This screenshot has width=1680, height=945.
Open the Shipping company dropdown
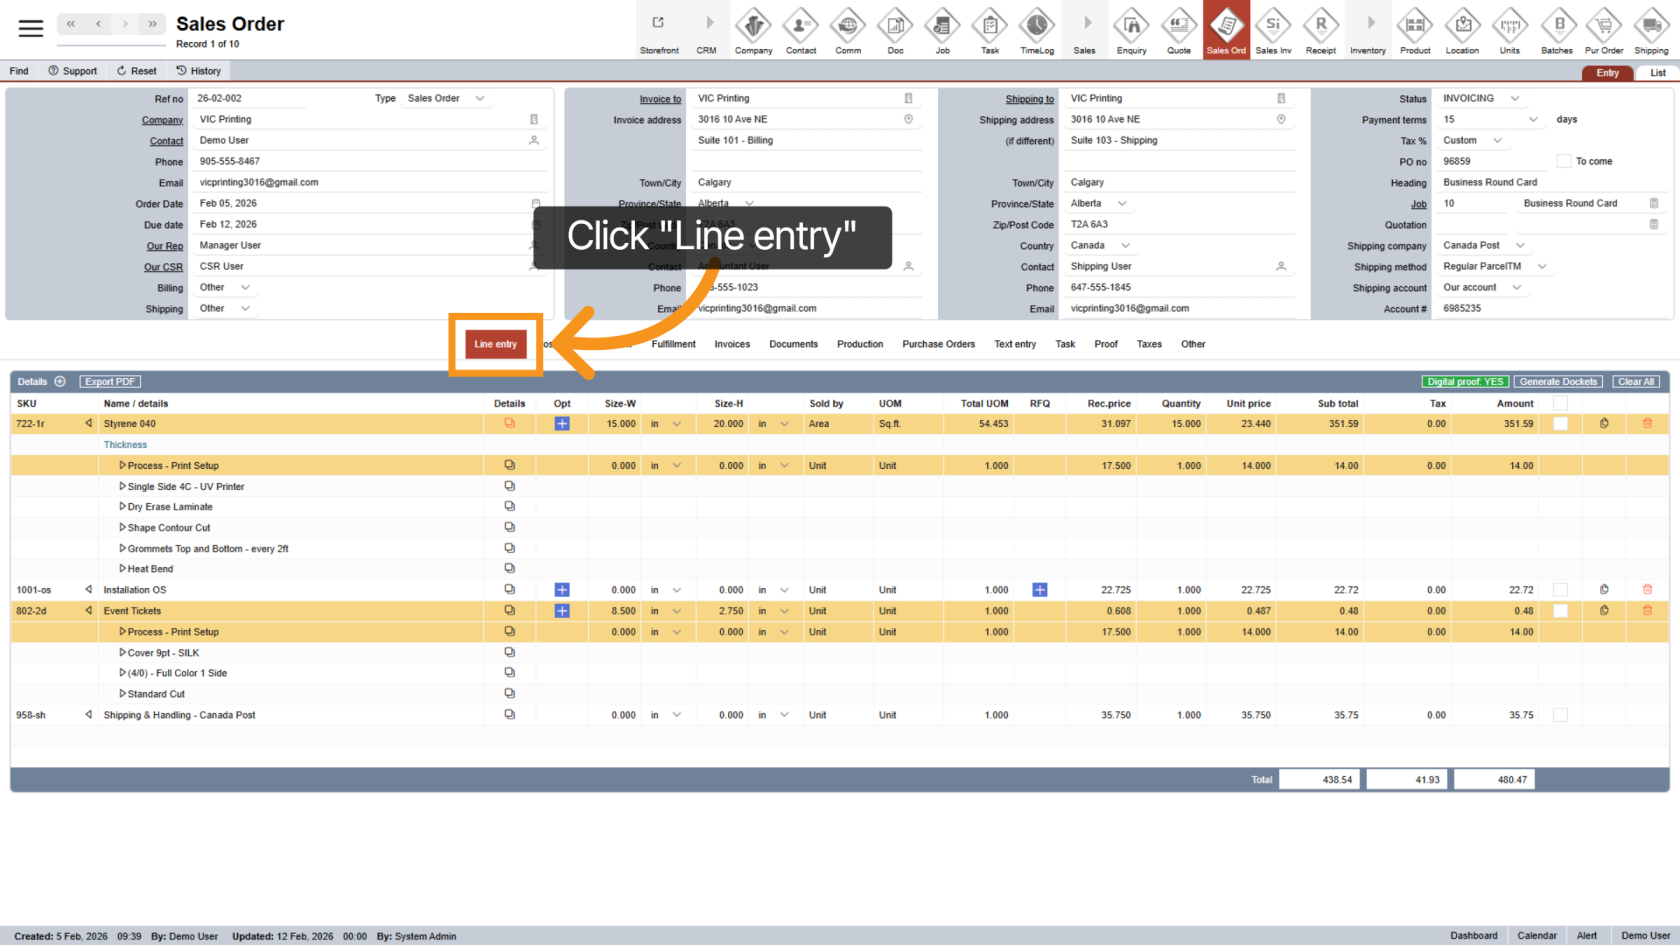point(1520,245)
